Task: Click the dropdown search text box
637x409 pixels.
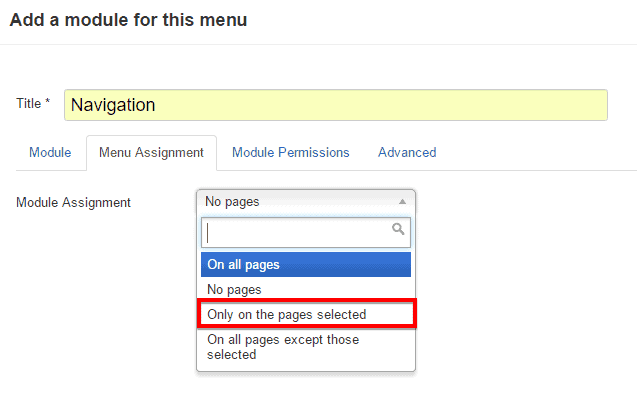Action: tap(296, 232)
